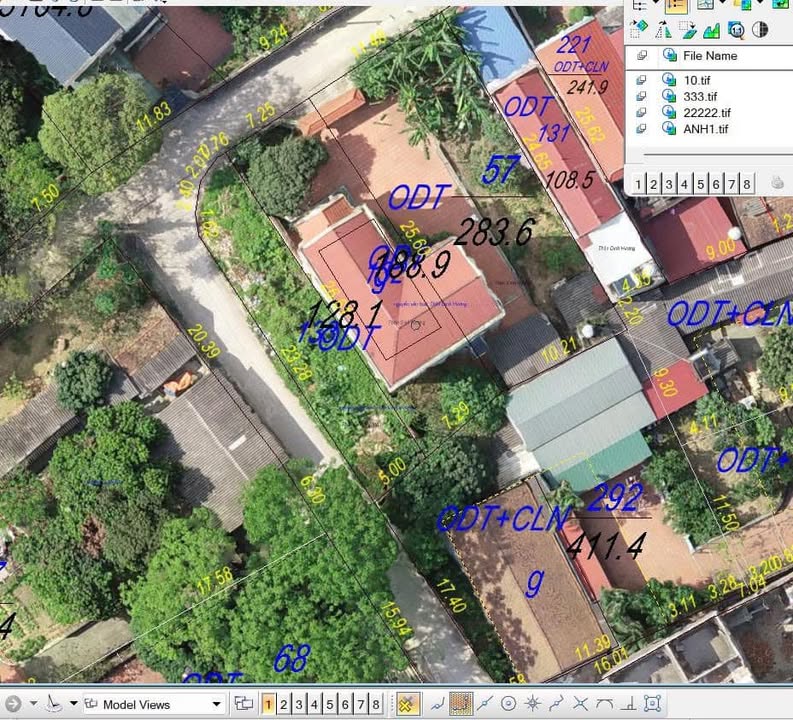Toggle view 3 in bottom view groups bar
The width and height of the screenshot is (793, 720).
tap(299, 704)
